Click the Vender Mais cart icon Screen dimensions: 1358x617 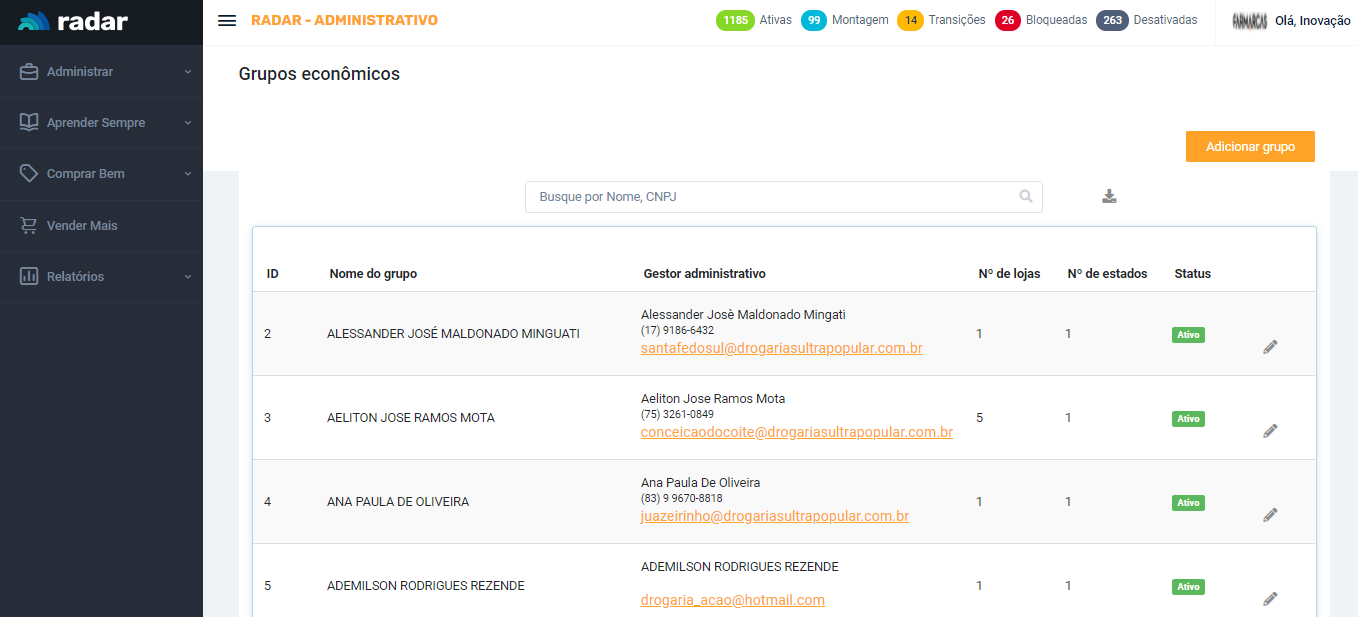coord(29,226)
